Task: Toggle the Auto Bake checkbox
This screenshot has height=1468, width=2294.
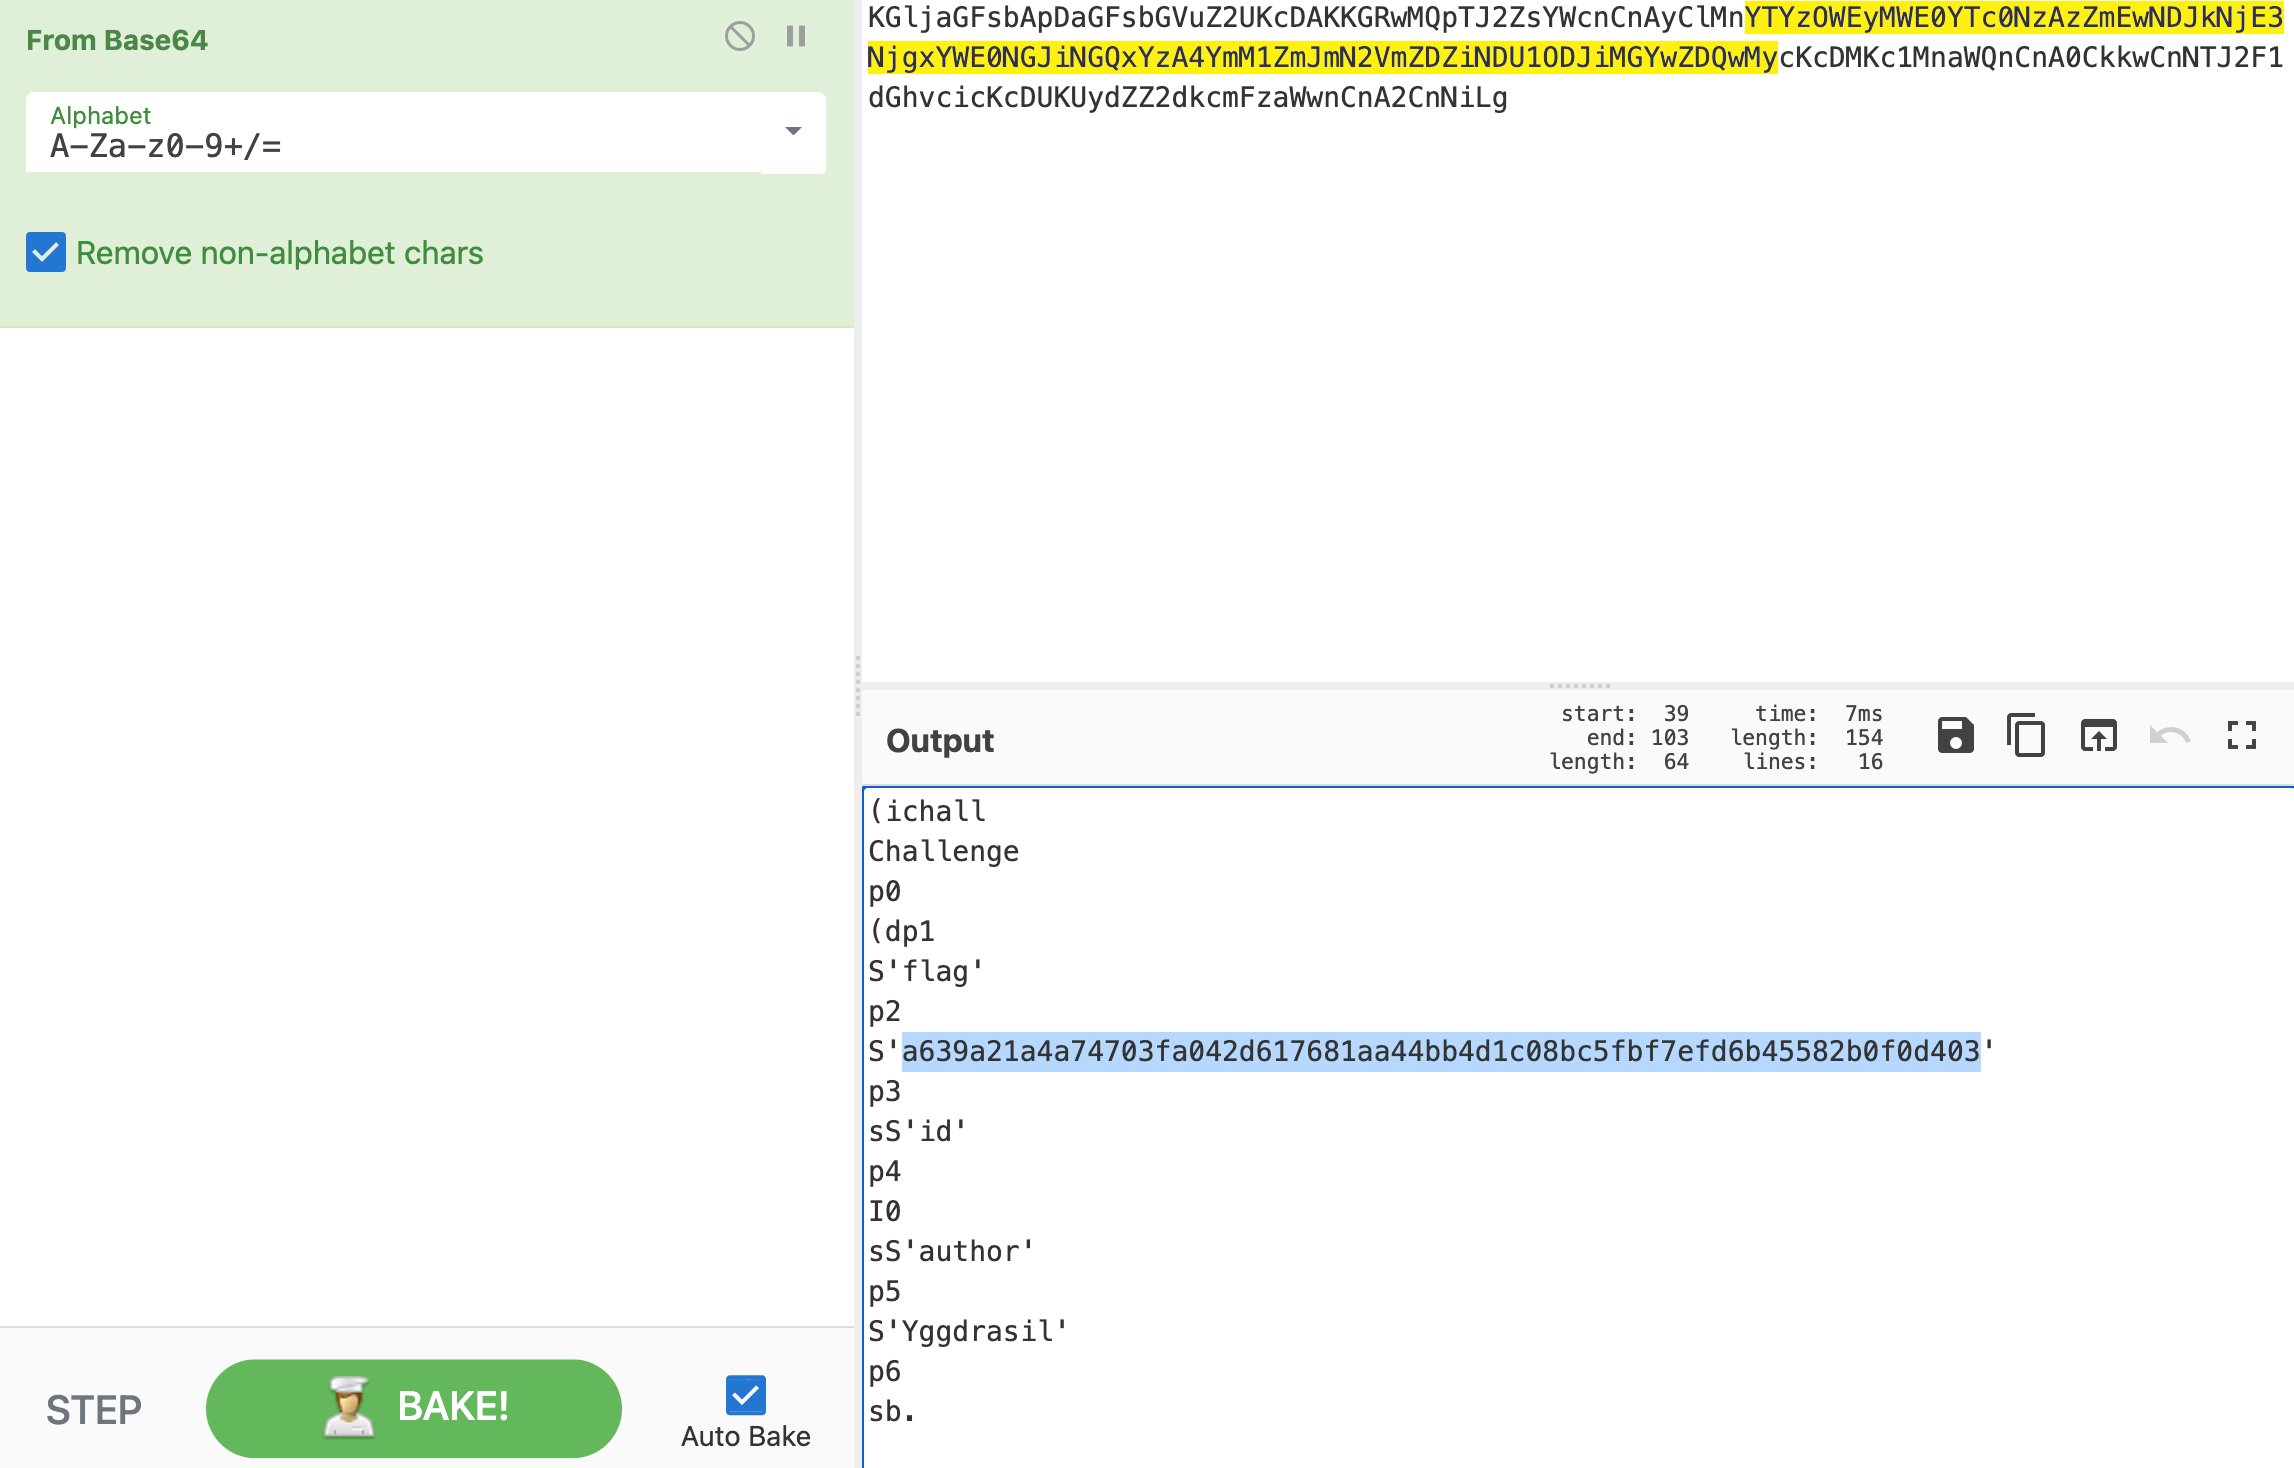Action: [746, 1394]
